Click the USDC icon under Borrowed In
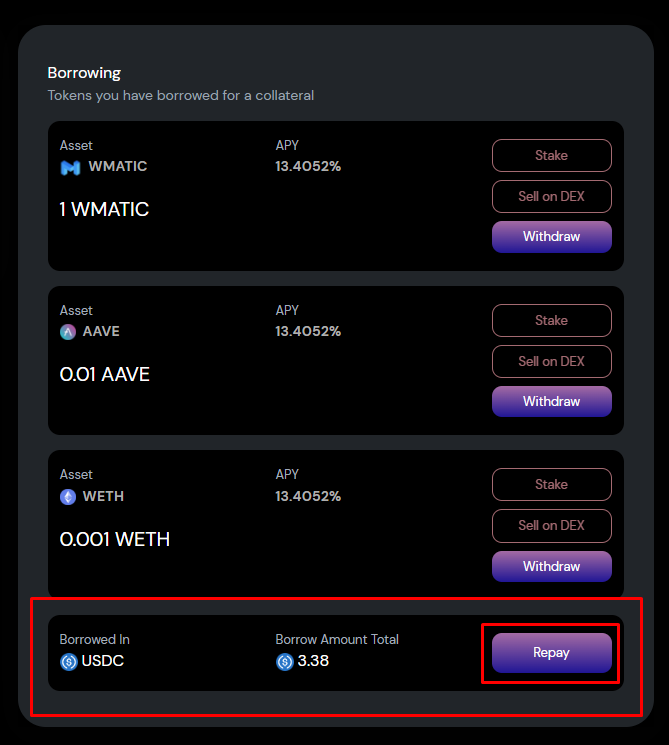 tap(68, 661)
